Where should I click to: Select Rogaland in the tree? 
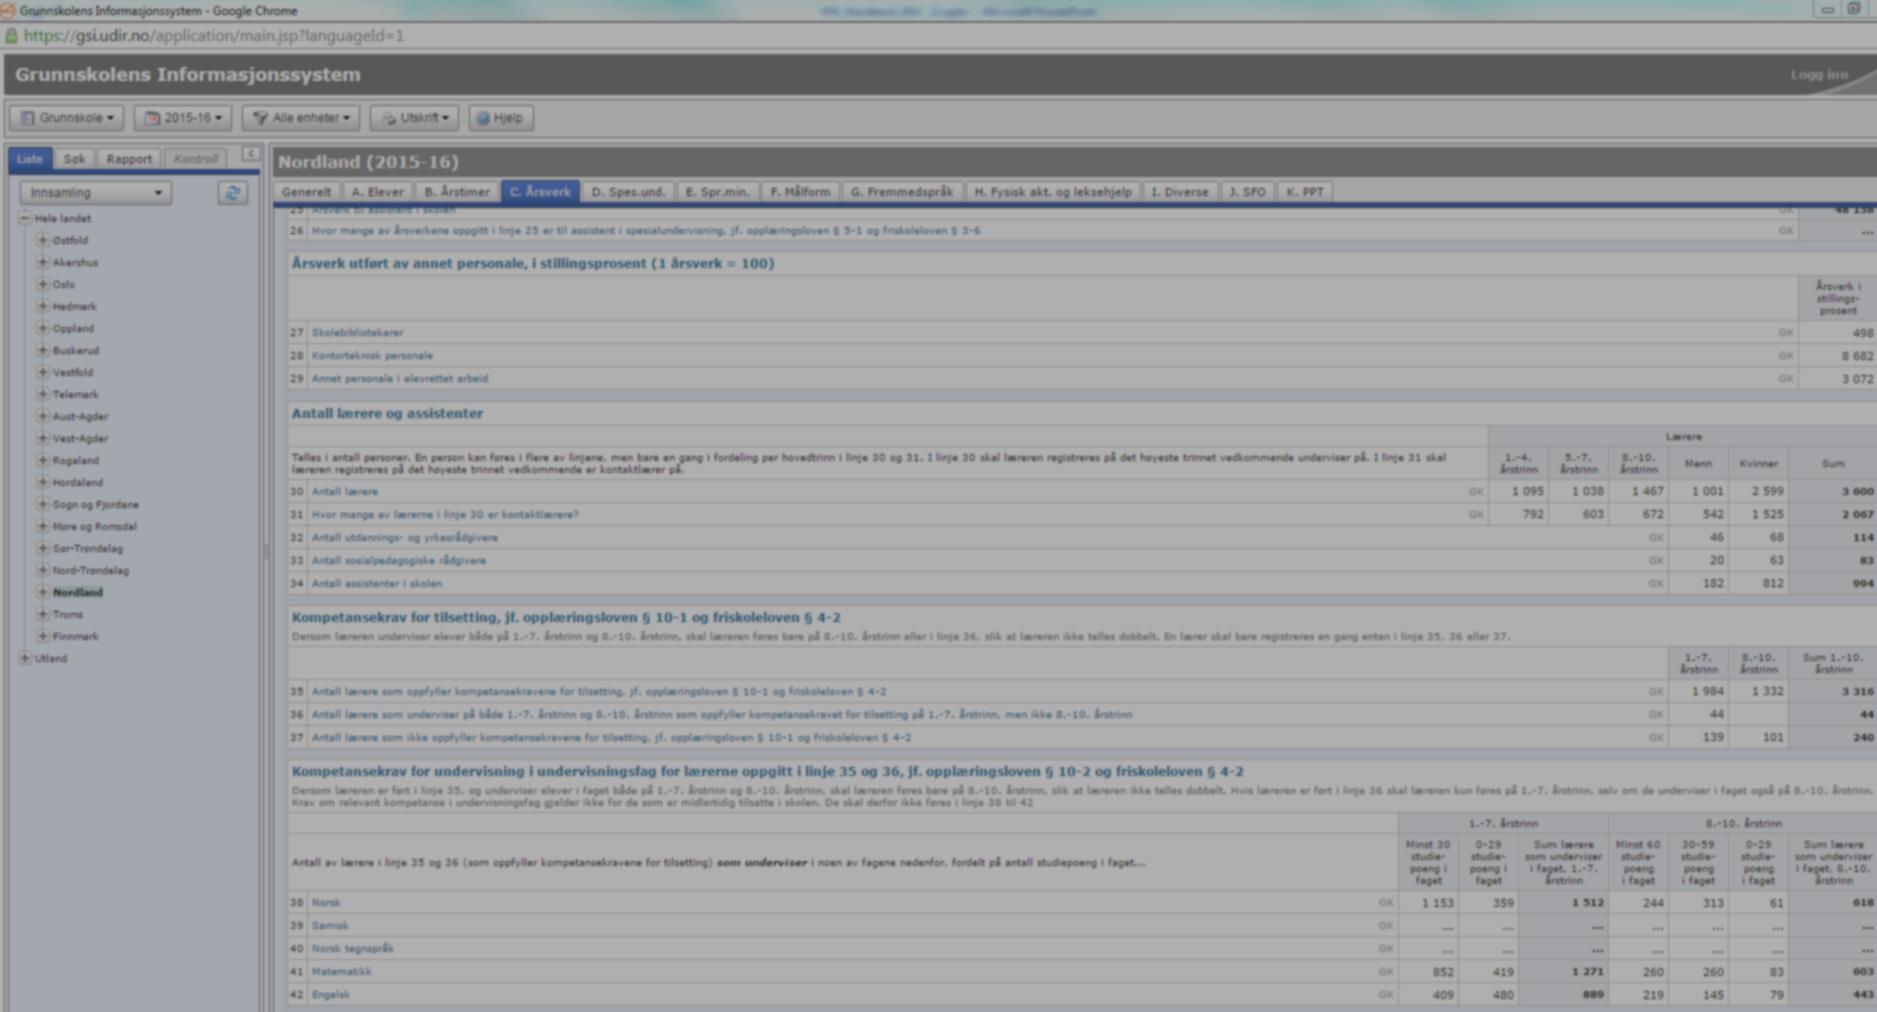click(75, 460)
